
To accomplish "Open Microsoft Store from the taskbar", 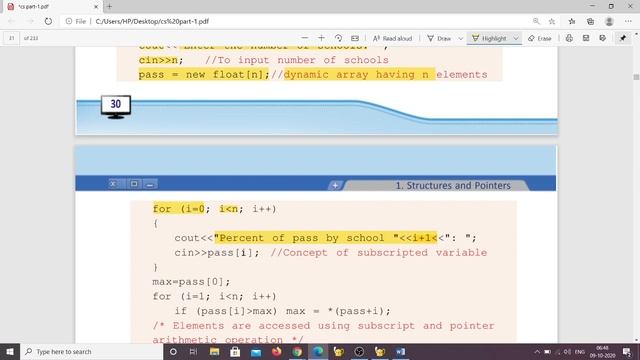I will (235, 351).
